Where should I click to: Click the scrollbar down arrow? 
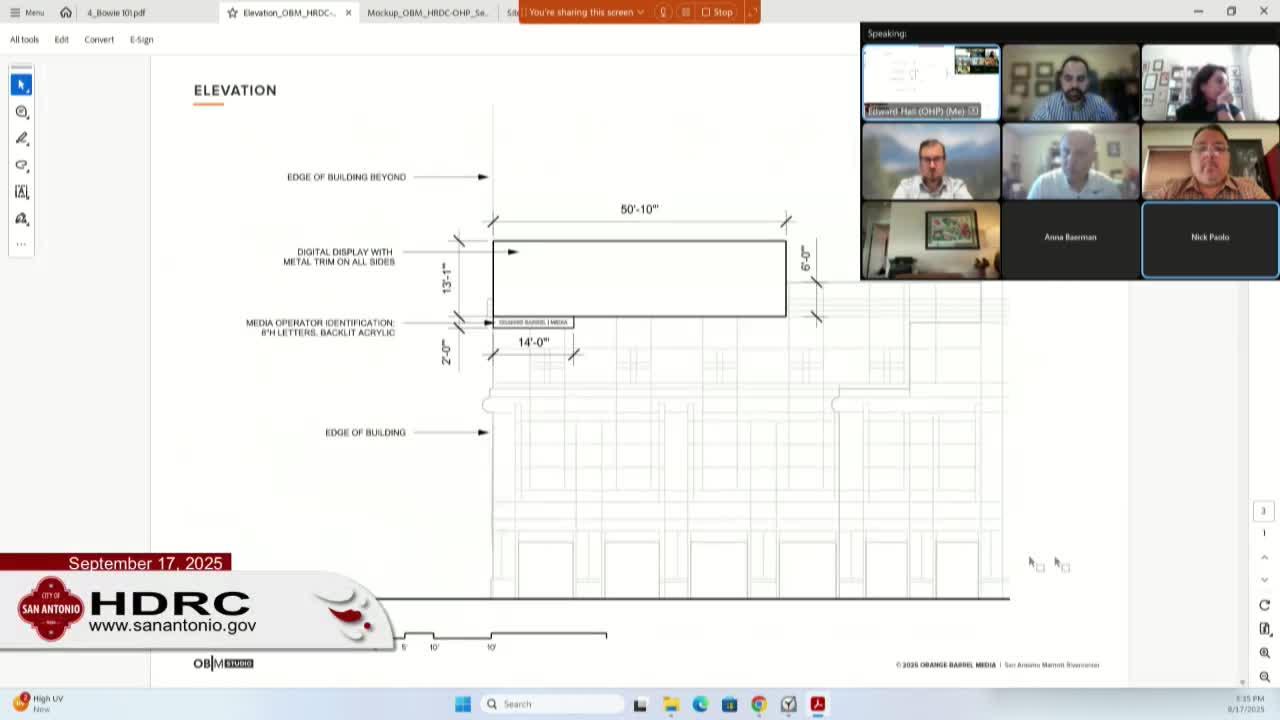coord(1243,682)
